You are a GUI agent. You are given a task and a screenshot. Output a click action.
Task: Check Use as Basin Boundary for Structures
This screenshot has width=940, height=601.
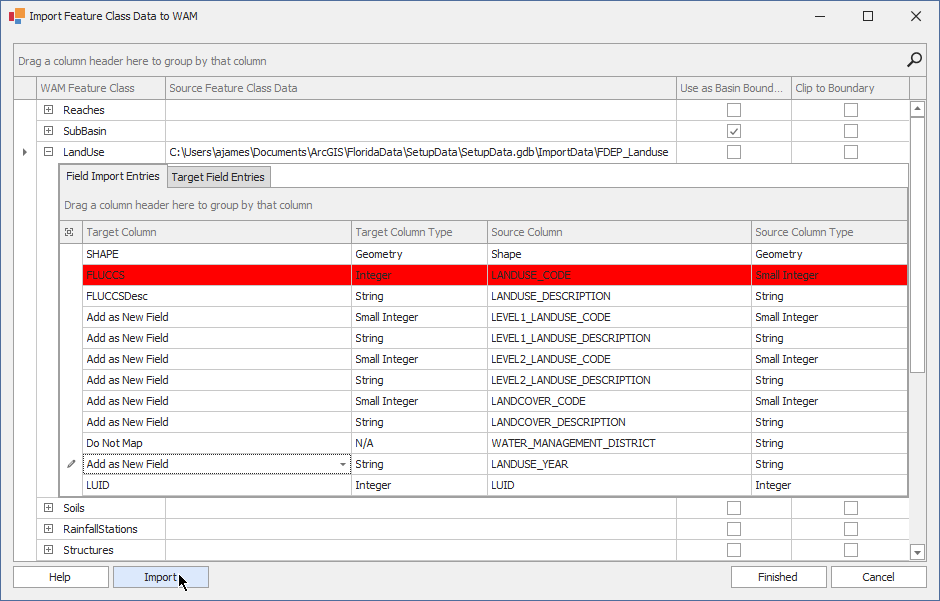pos(734,550)
